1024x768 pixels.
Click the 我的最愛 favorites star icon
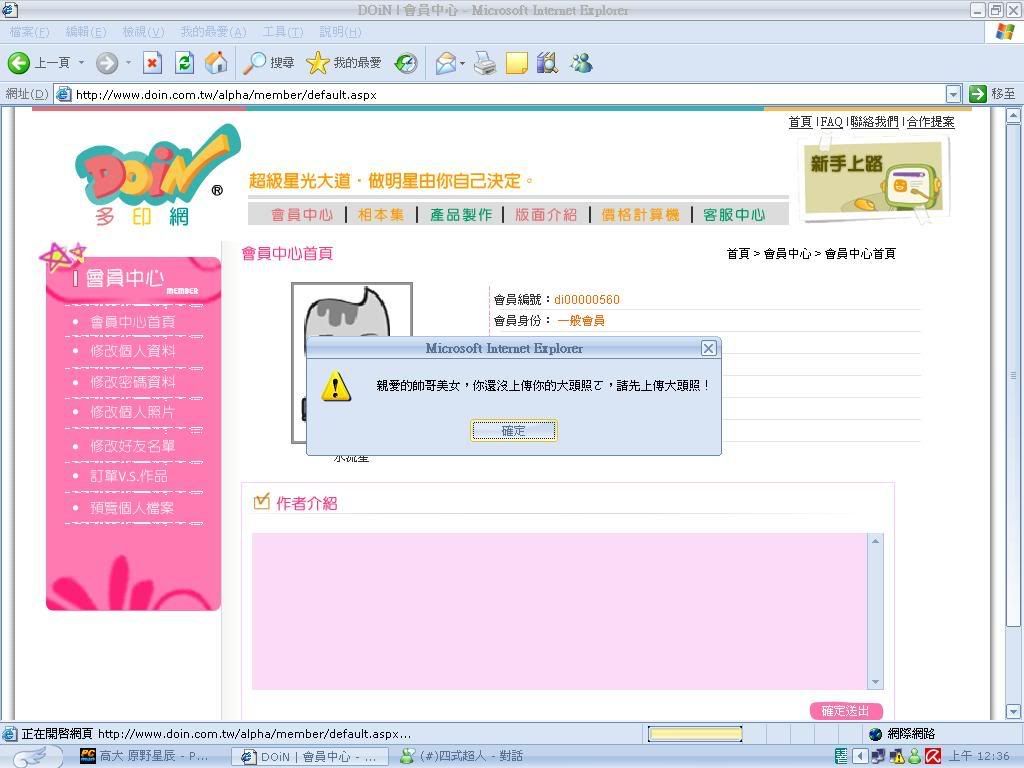pyautogui.click(x=317, y=63)
